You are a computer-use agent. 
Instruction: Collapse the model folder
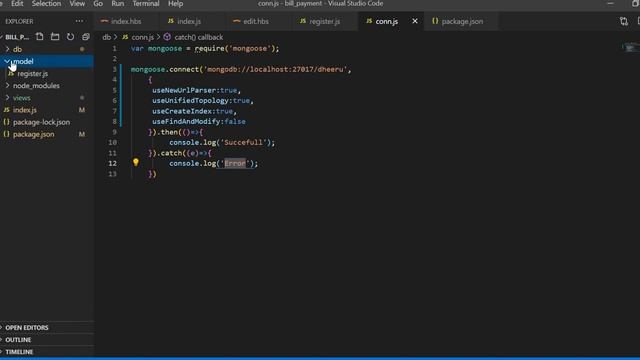pos(7,61)
